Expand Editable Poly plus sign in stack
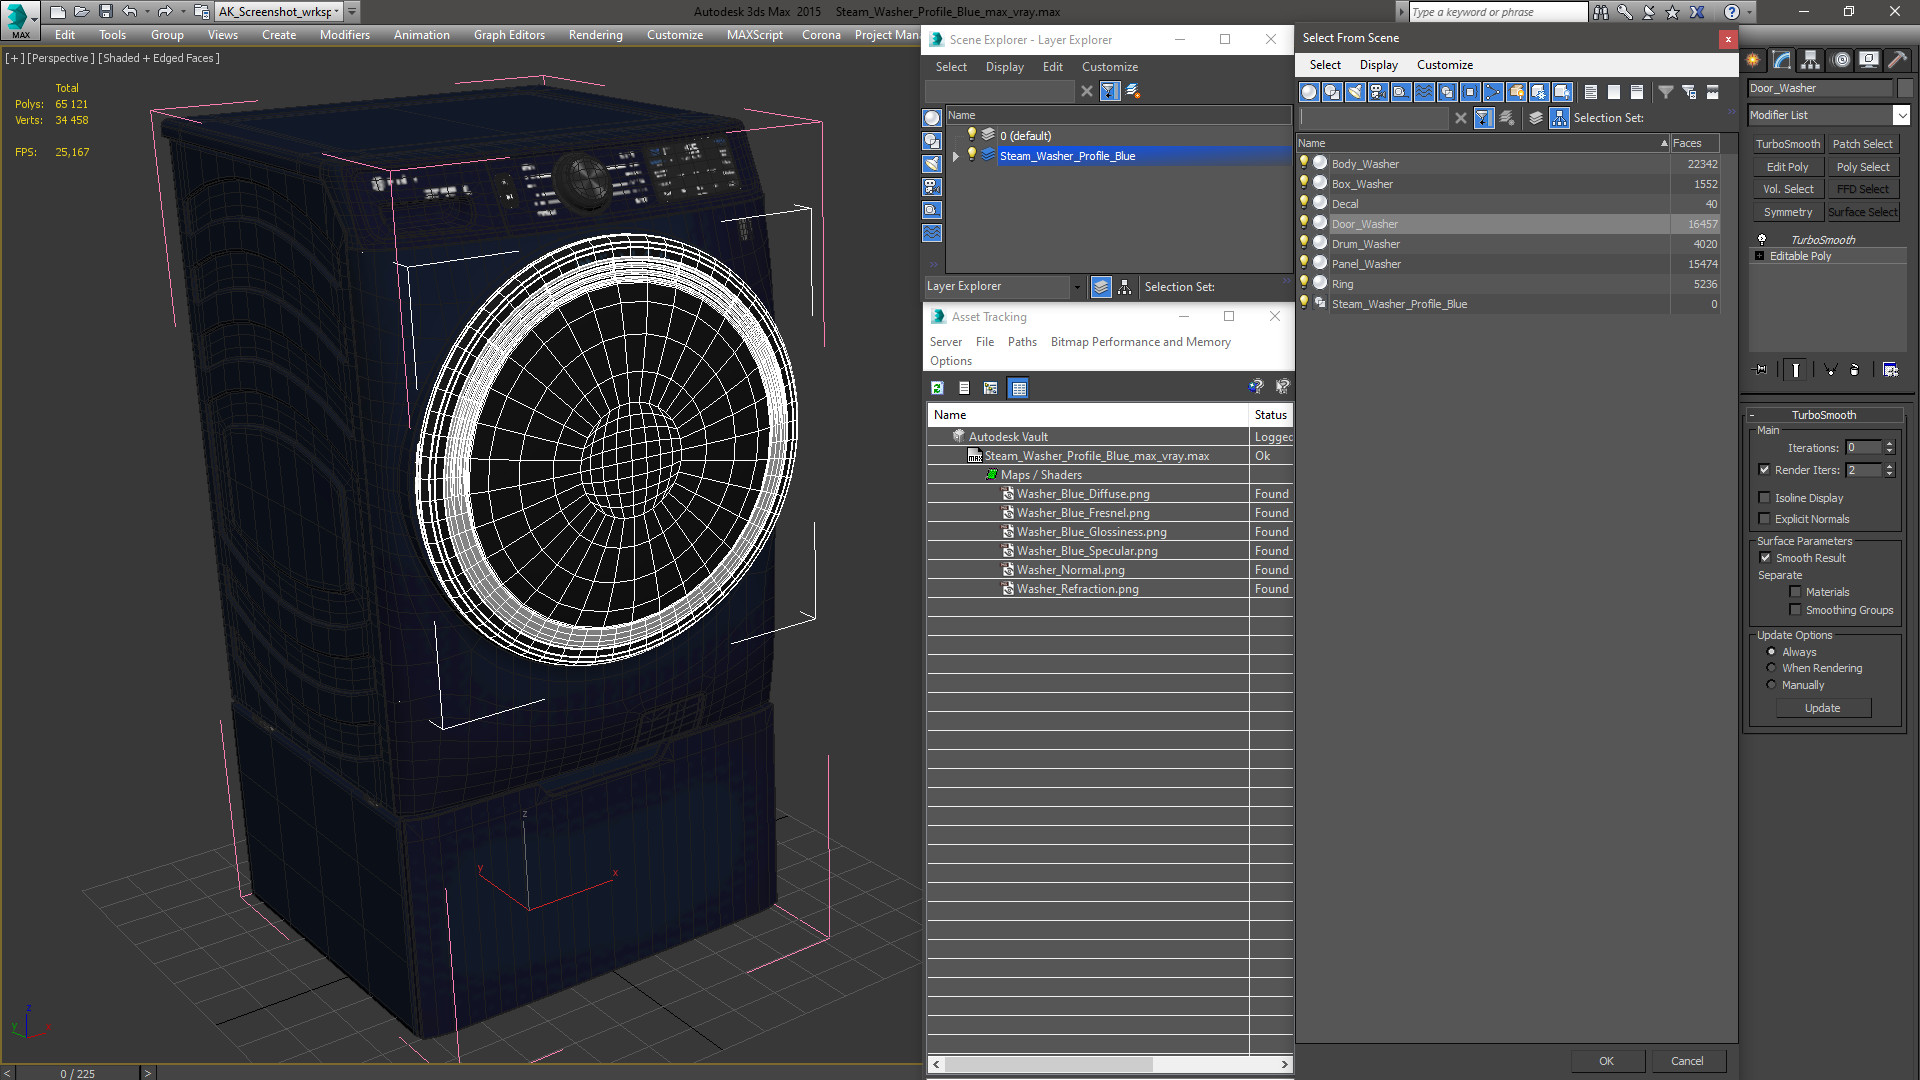 coord(1759,256)
